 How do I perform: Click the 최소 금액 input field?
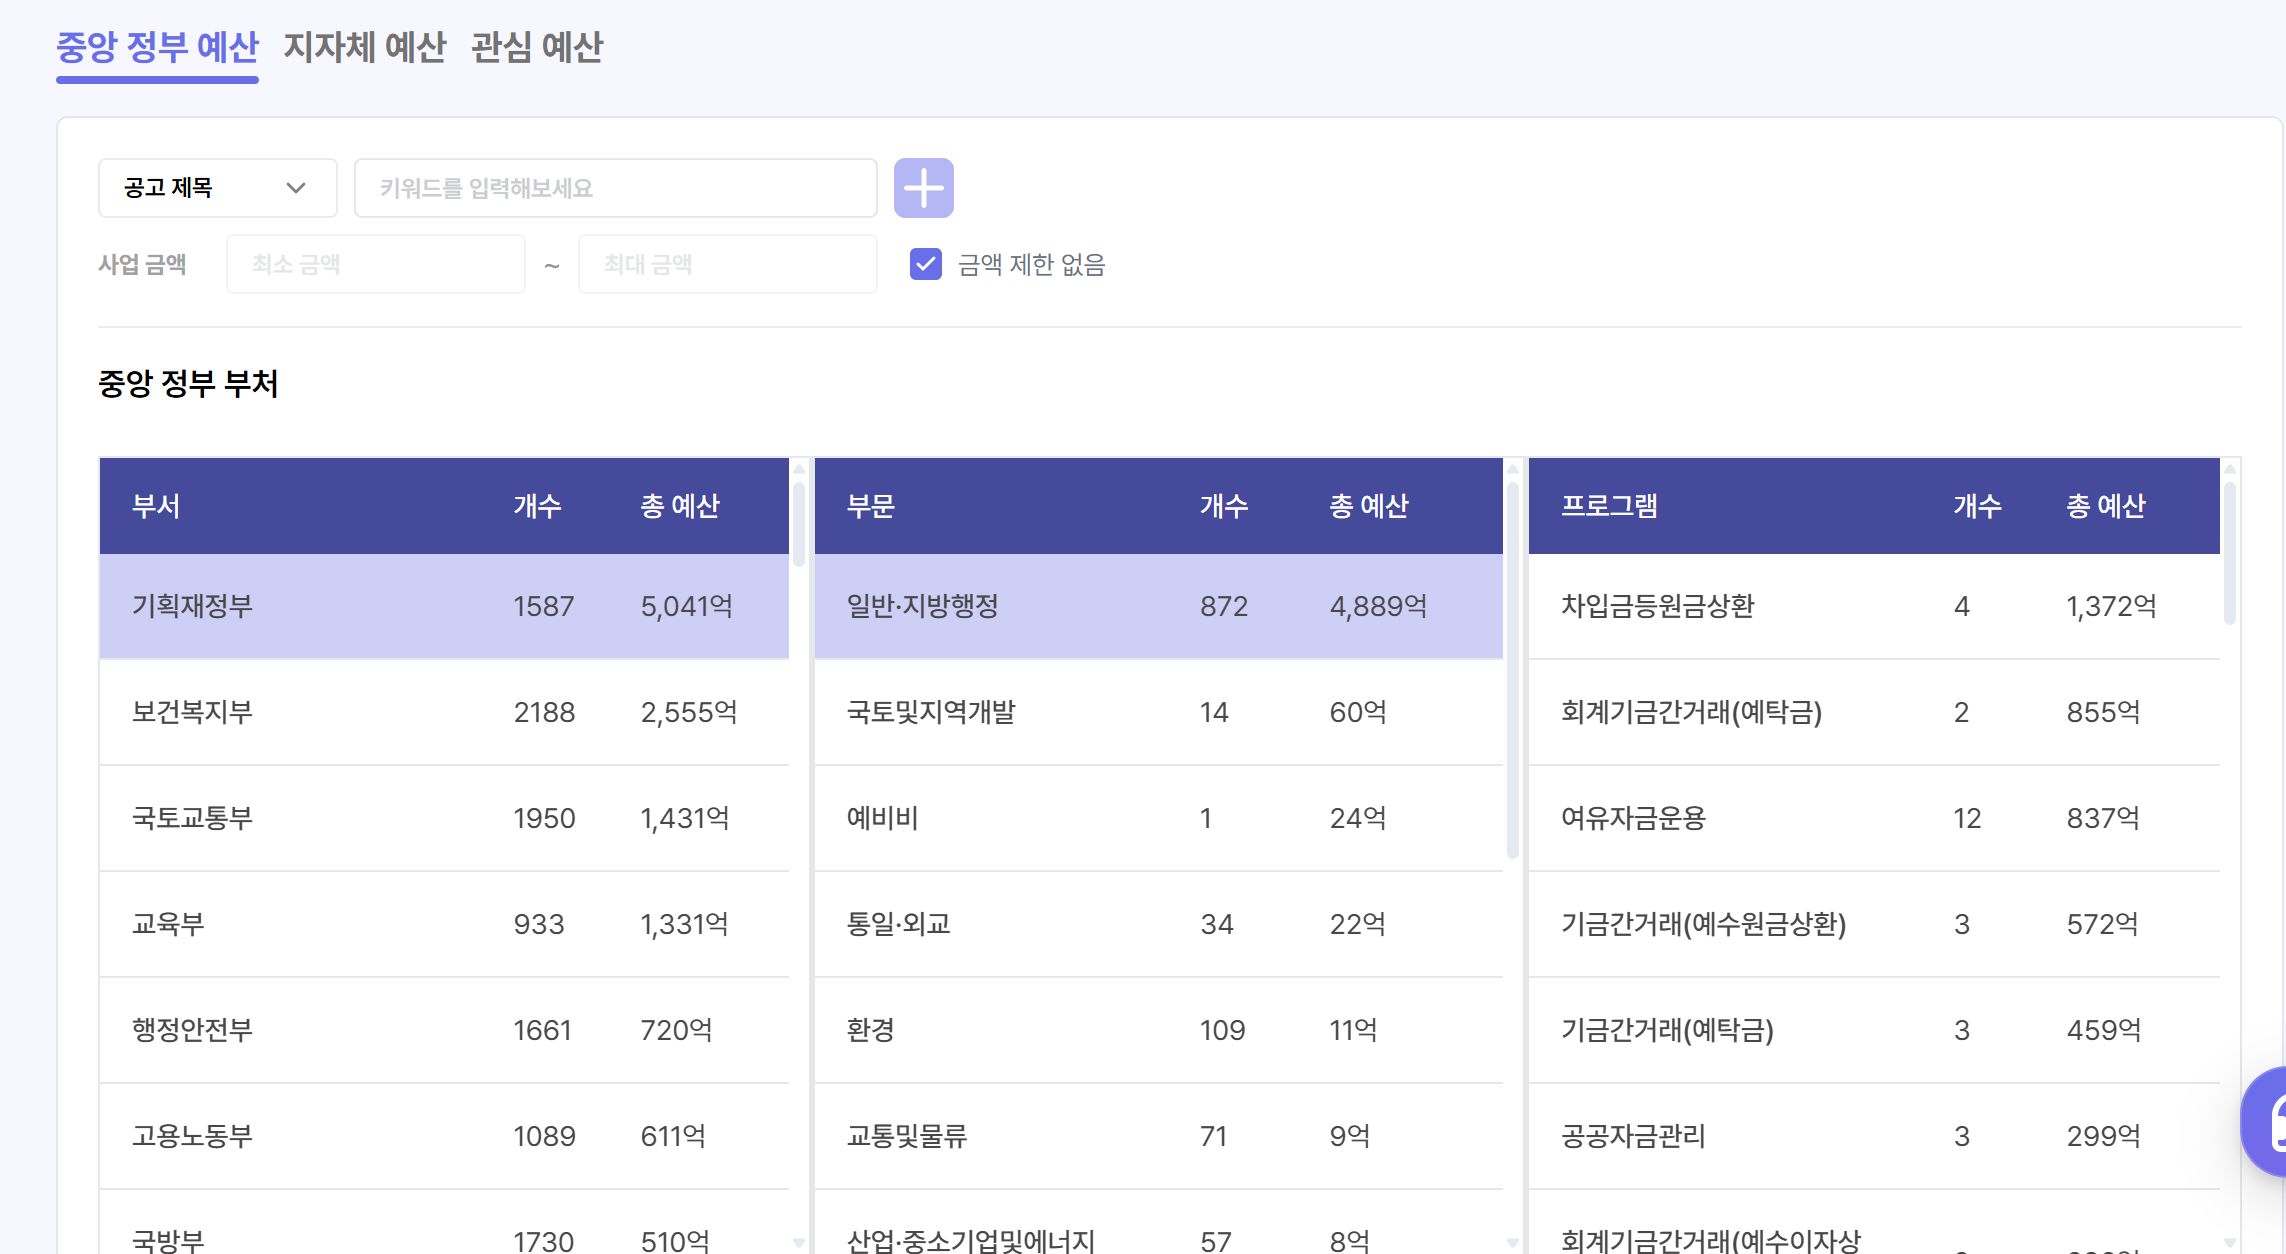pyautogui.click(x=375, y=264)
